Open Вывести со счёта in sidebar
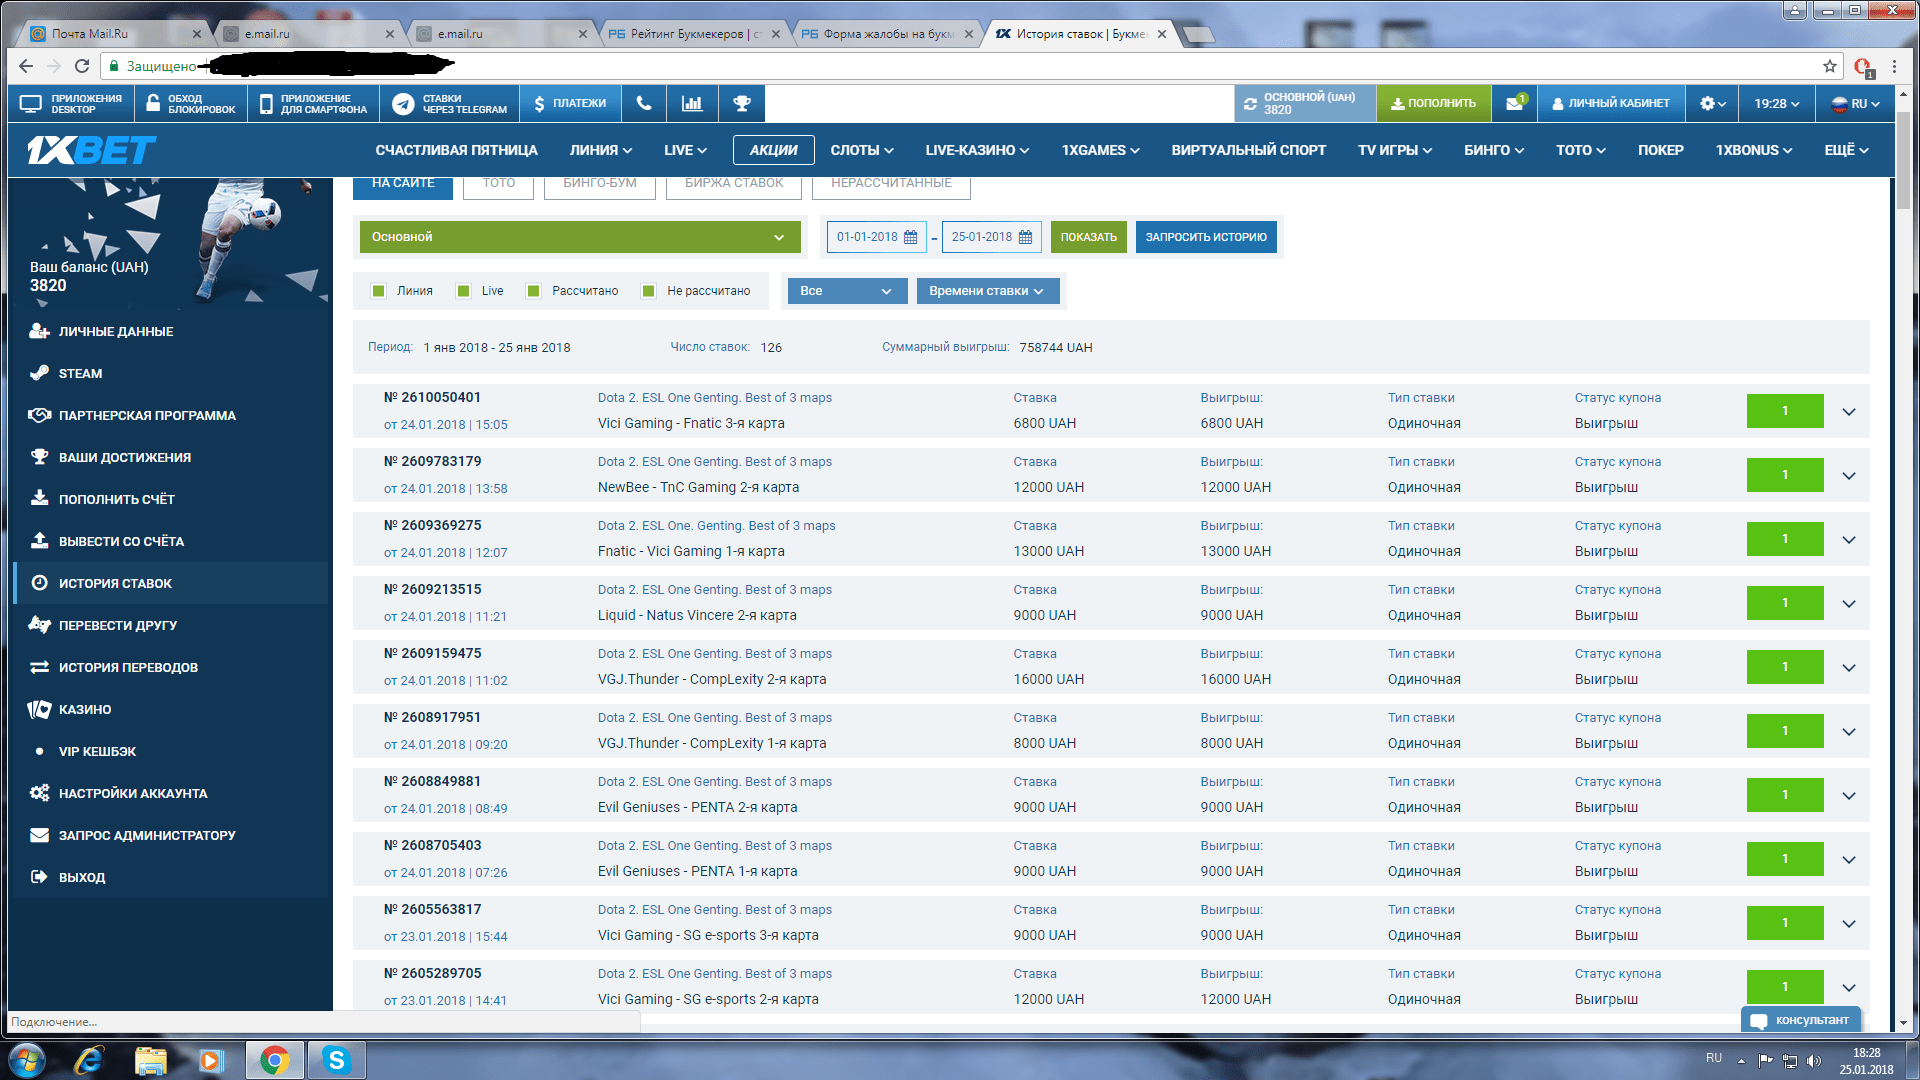The height and width of the screenshot is (1080, 1920). [121, 541]
